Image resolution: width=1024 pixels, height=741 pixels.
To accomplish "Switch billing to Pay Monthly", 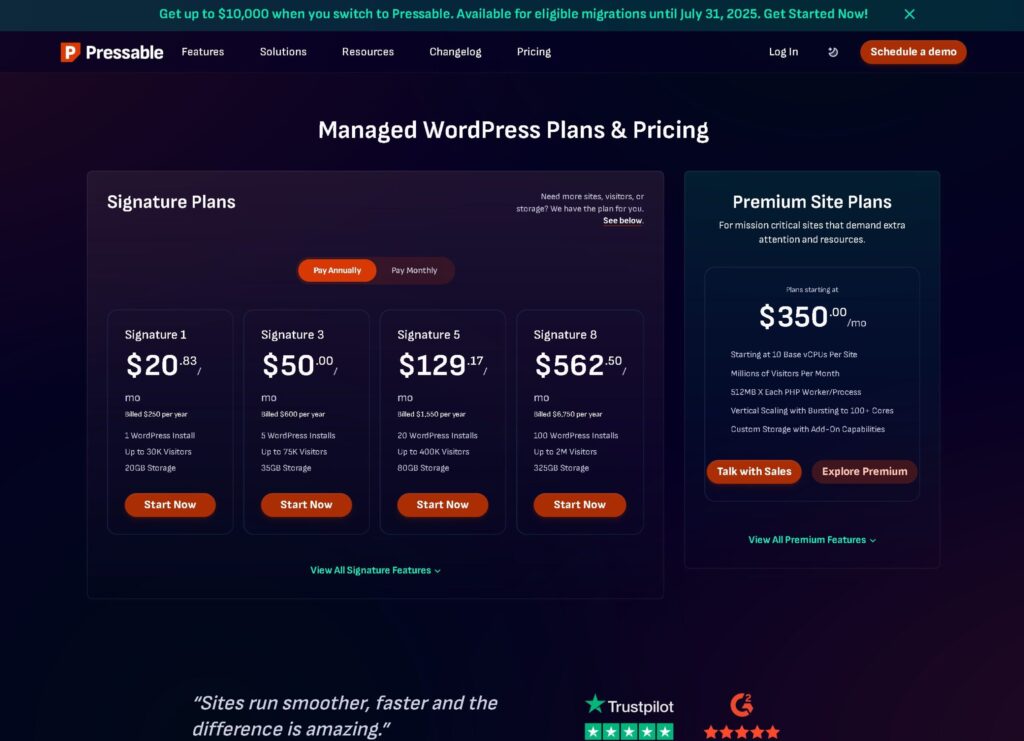I will 414,270.
